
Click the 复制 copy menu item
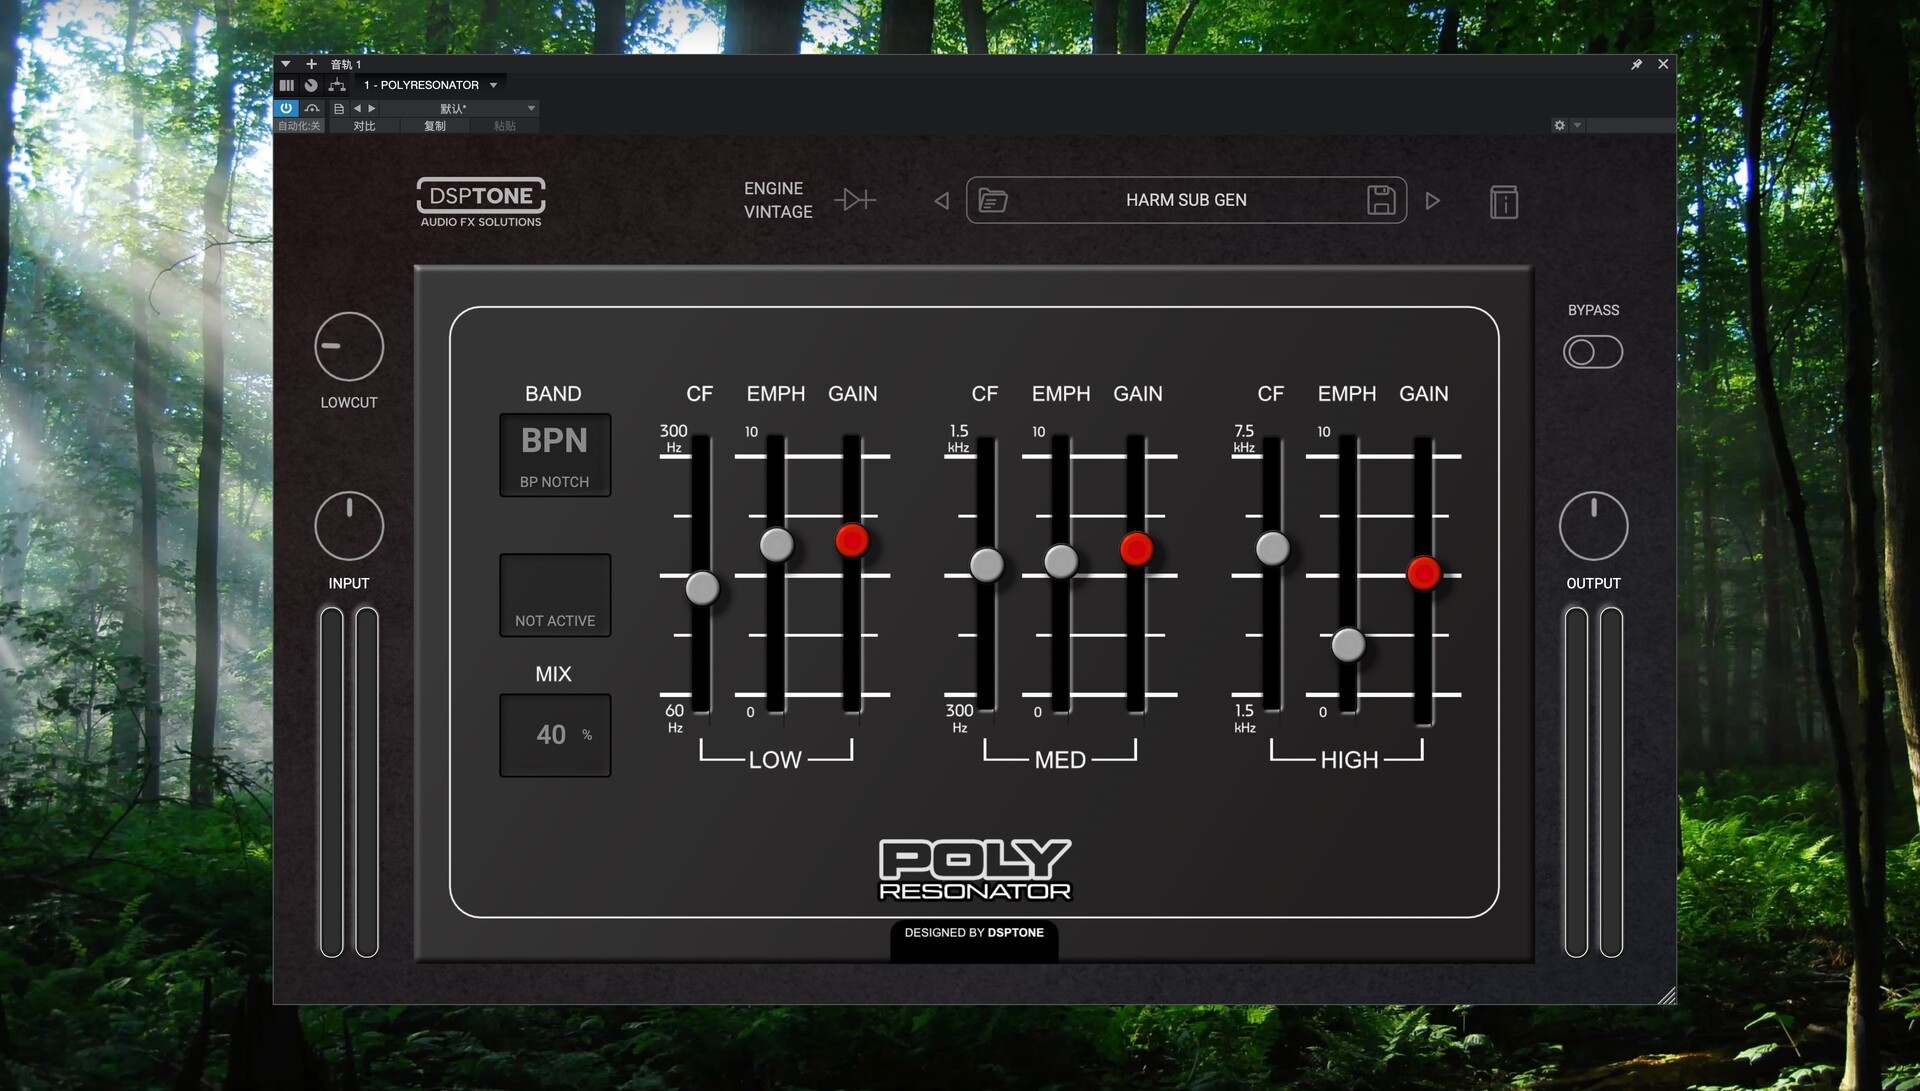(x=434, y=126)
